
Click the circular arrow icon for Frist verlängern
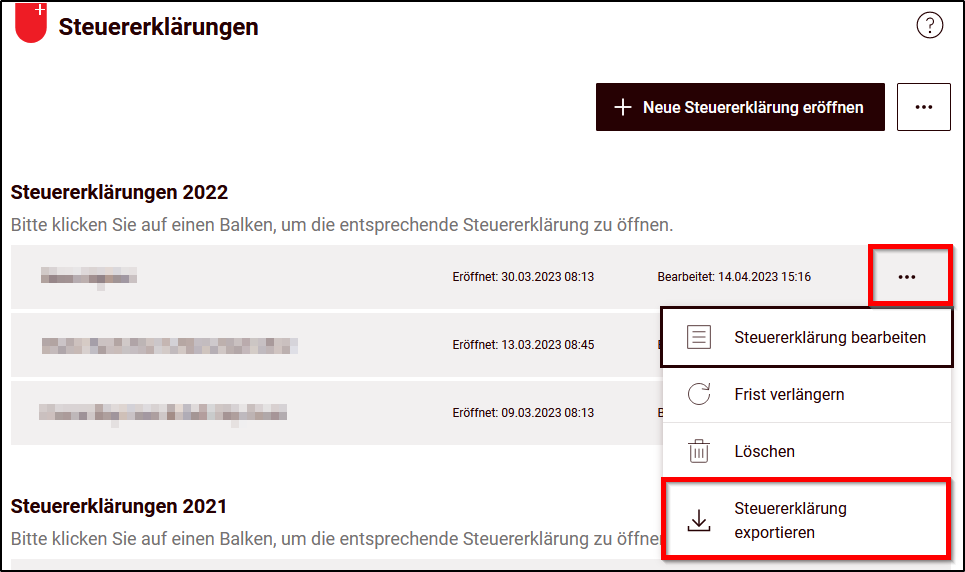click(699, 394)
